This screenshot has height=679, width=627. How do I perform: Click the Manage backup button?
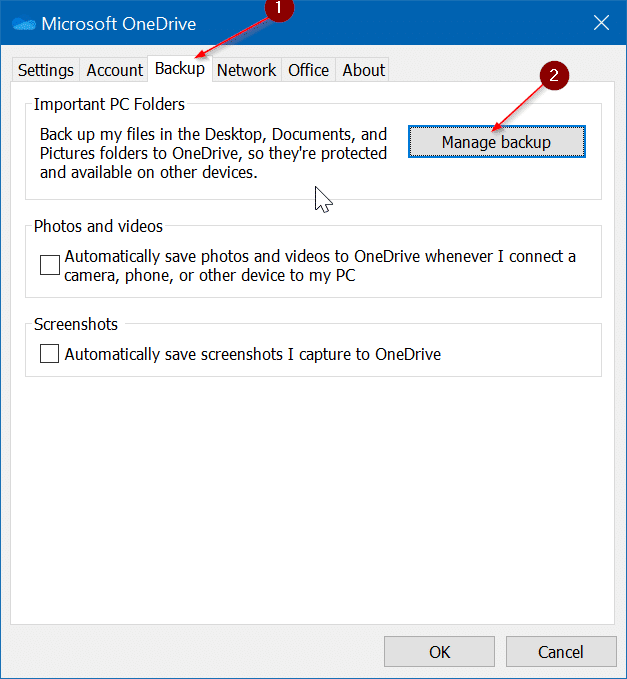(x=497, y=142)
